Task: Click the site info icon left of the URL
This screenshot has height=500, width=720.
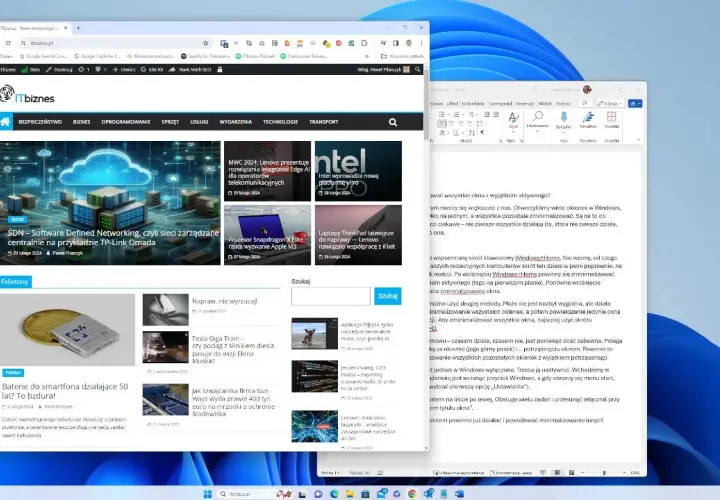Action: (x=23, y=43)
